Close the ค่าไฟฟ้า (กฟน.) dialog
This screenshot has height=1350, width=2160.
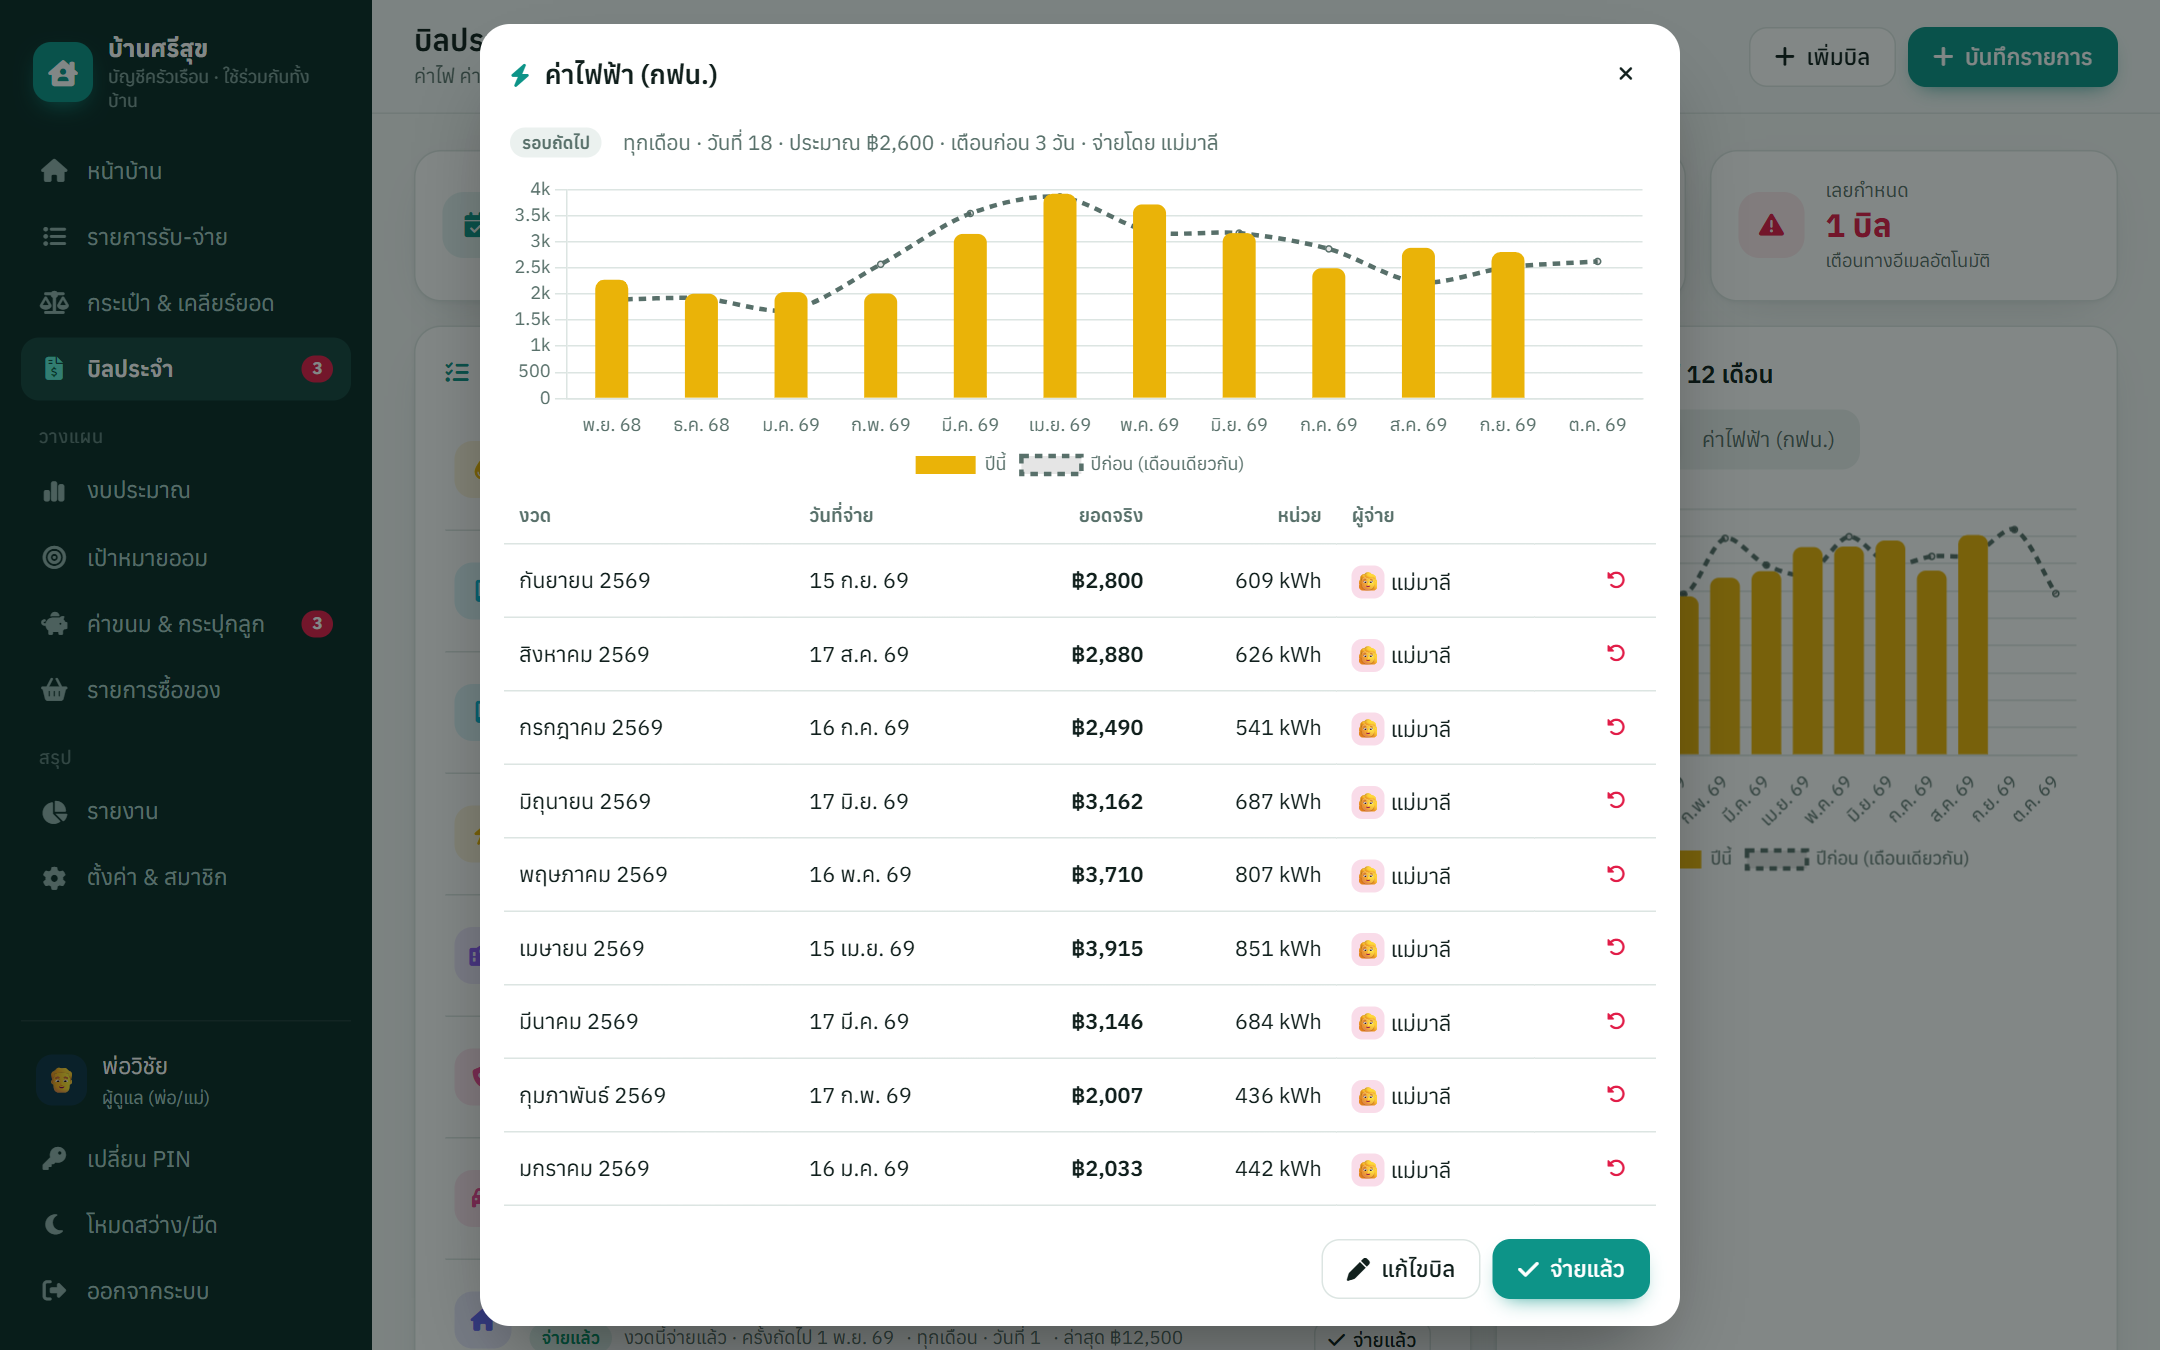(1625, 74)
